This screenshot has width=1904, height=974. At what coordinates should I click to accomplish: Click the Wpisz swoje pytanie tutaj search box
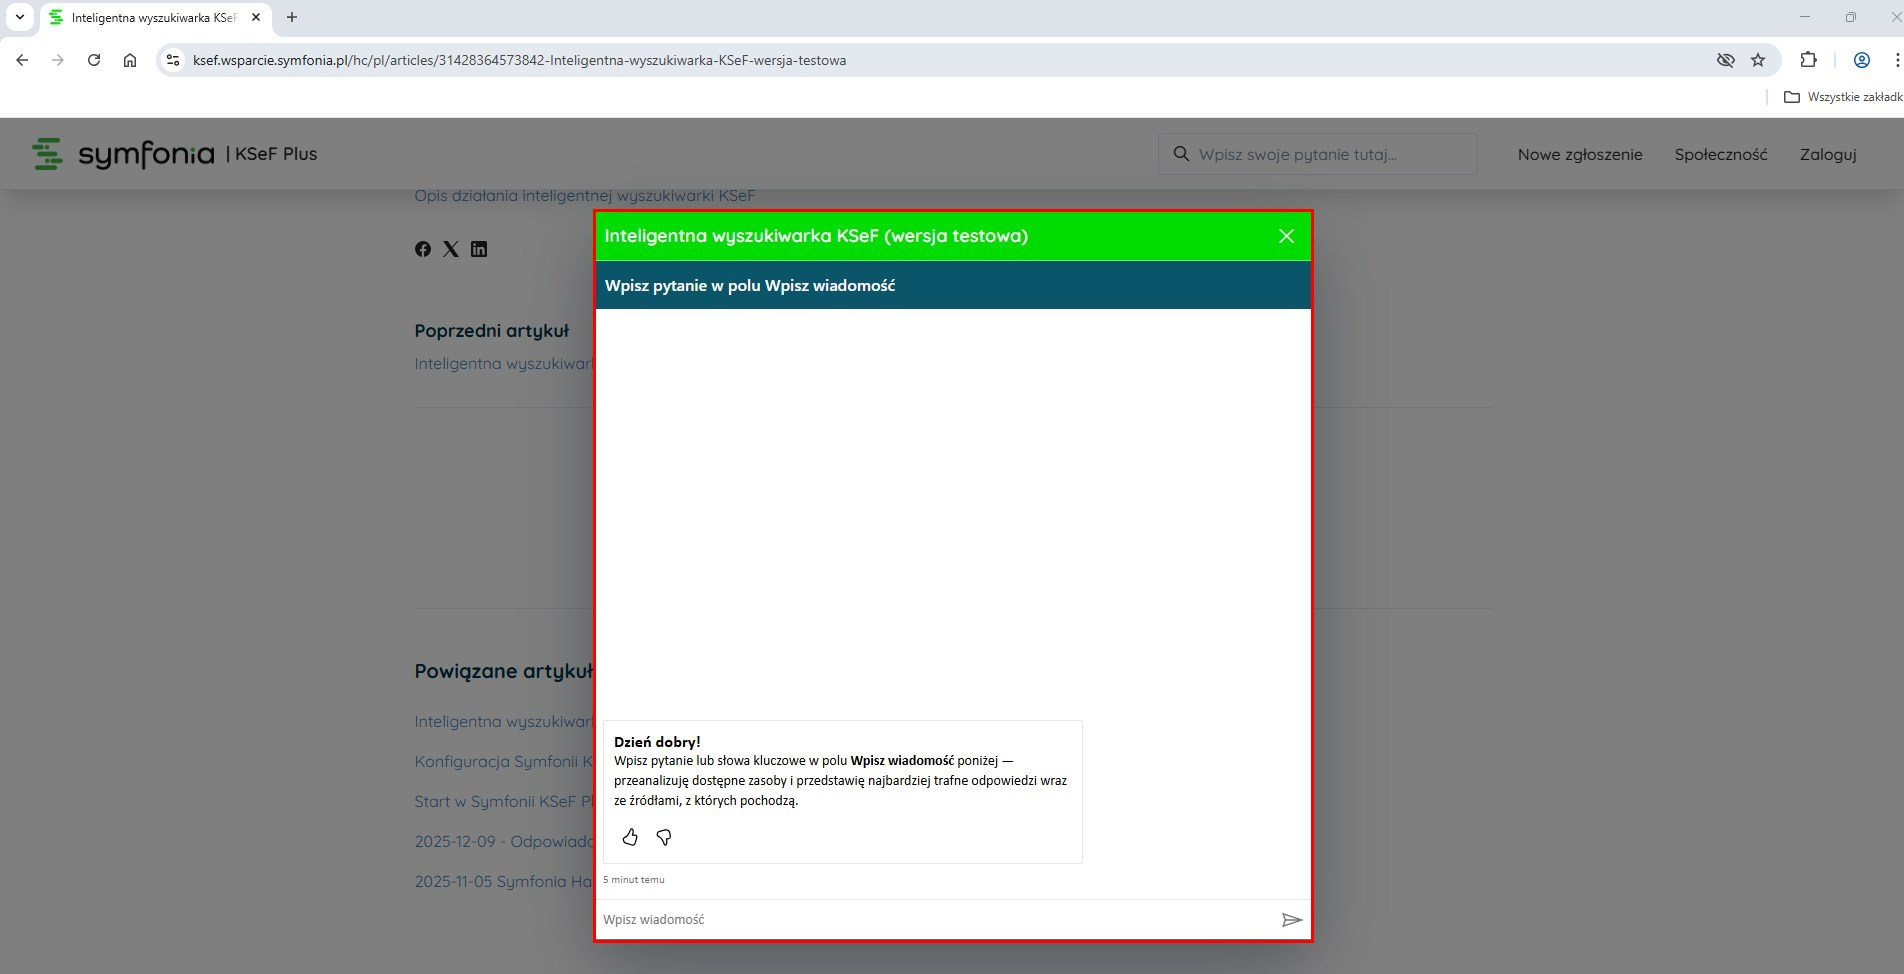coord(1317,154)
